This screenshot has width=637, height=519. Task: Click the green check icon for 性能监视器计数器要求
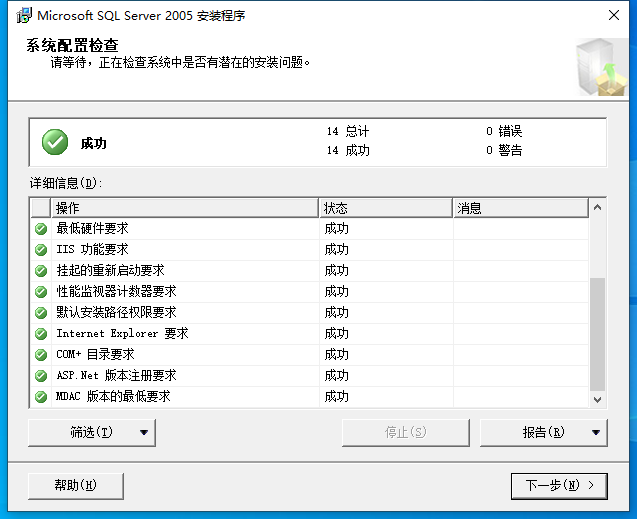pyautogui.click(x=41, y=292)
